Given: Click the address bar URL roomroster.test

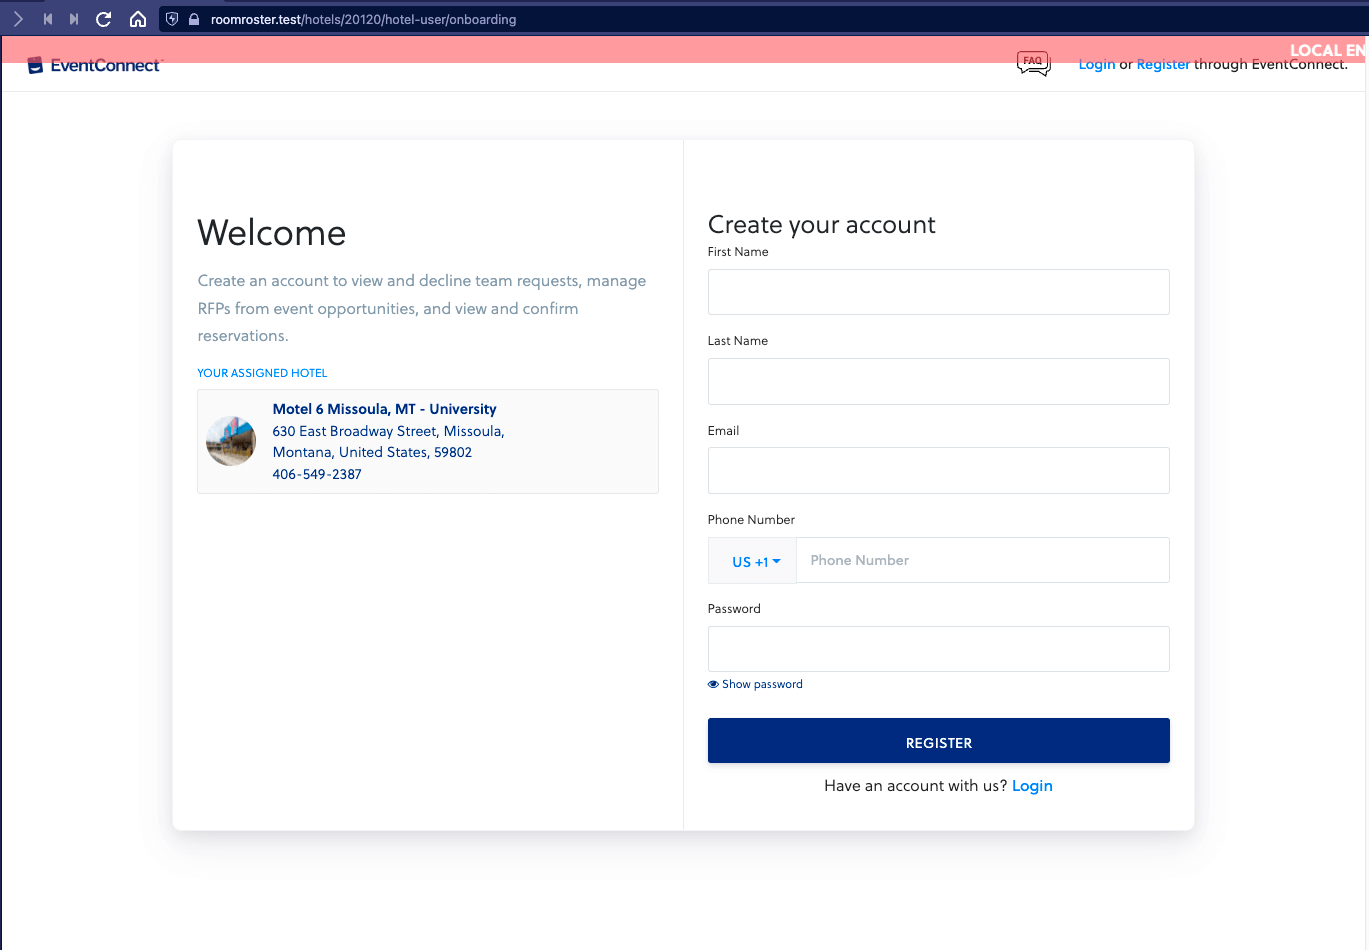Looking at the screenshot, I should [x=364, y=19].
